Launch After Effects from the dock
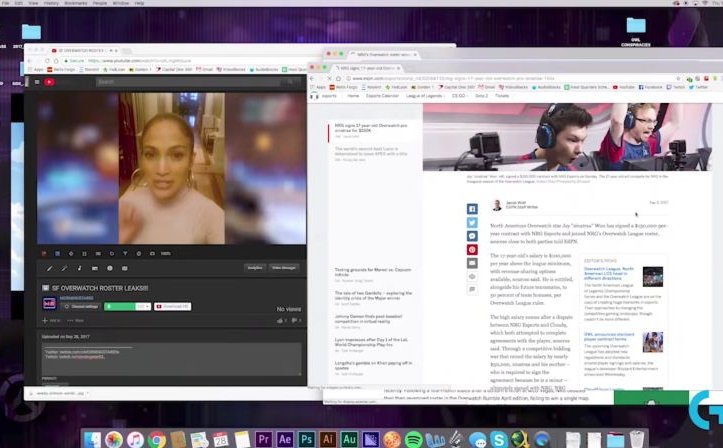723x448 pixels. coord(286,438)
